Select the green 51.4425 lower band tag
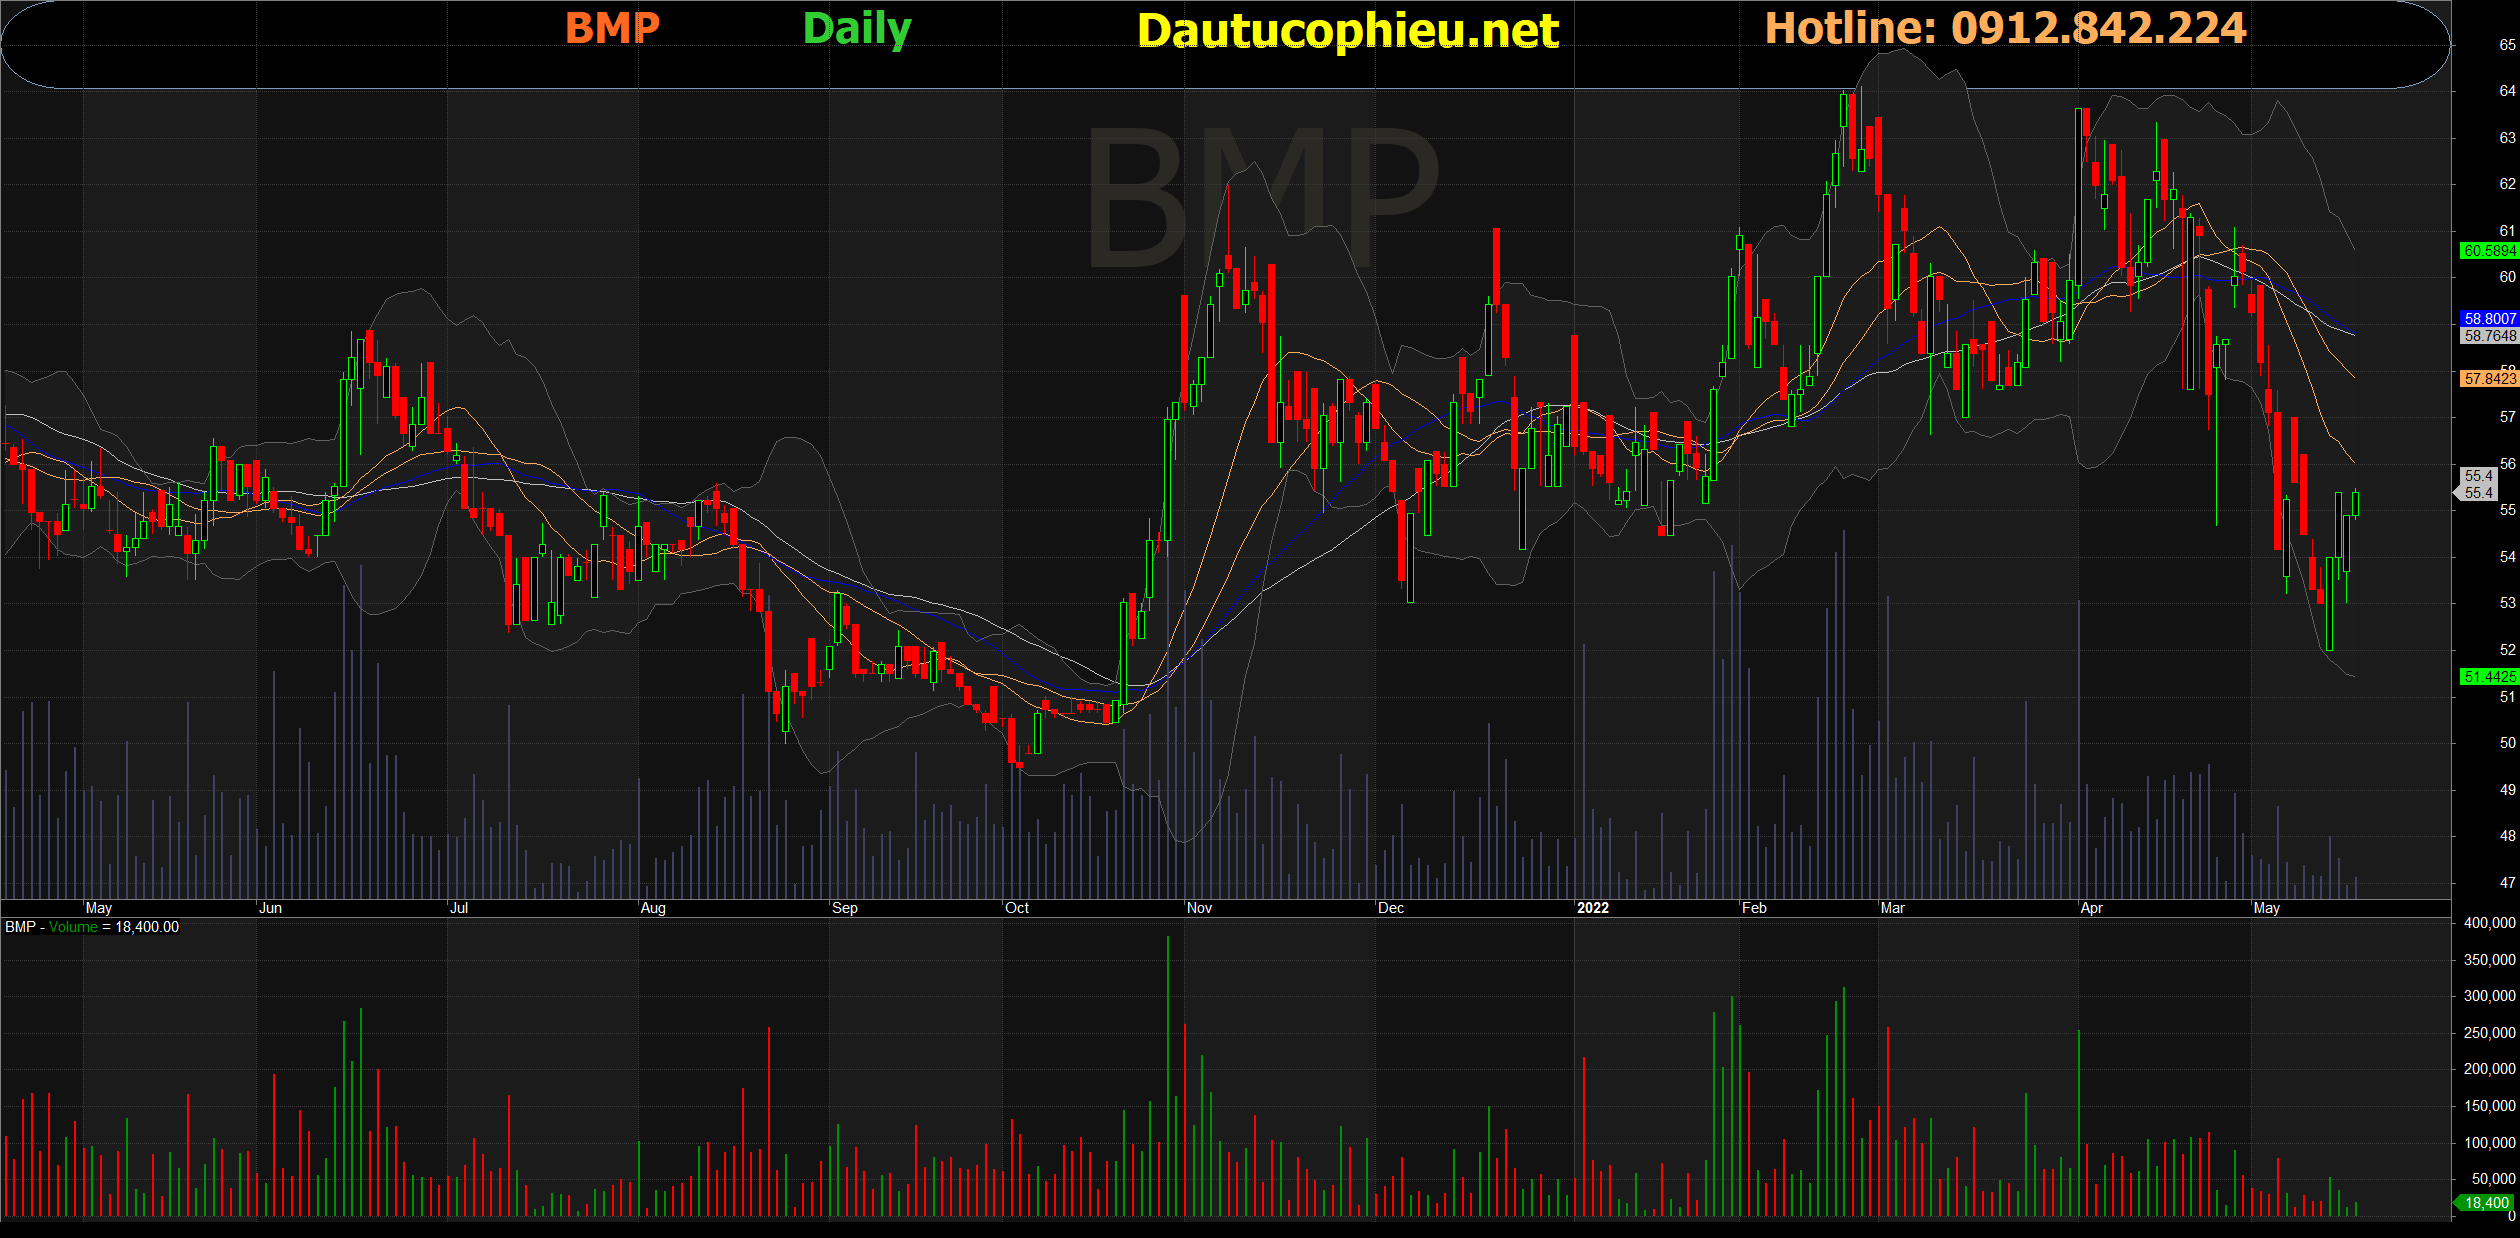The width and height of the screenshot is (2520, 1238). click(x=2489, y=677)
